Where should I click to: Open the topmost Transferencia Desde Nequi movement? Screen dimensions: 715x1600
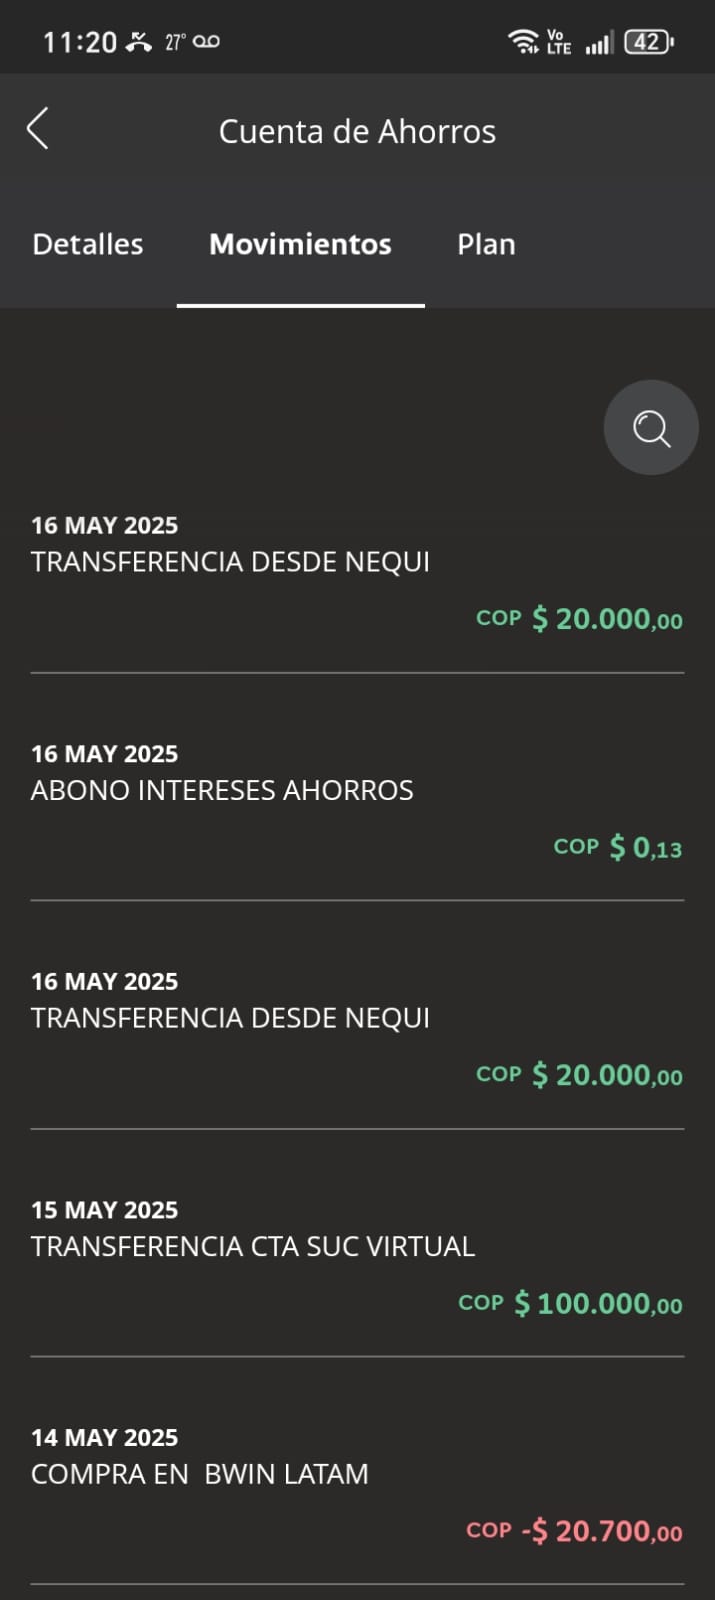[230, 562]
